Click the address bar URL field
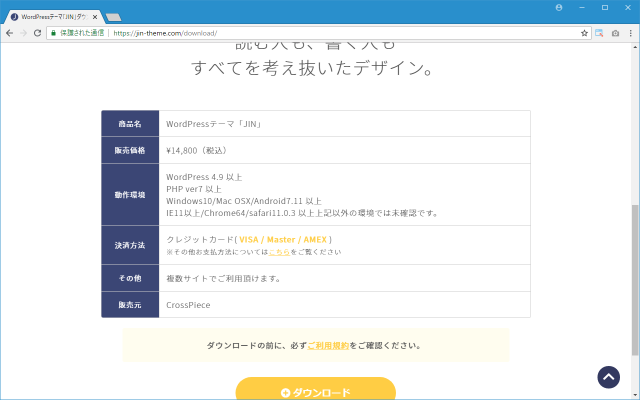640x400 pixels. [318, 33]
